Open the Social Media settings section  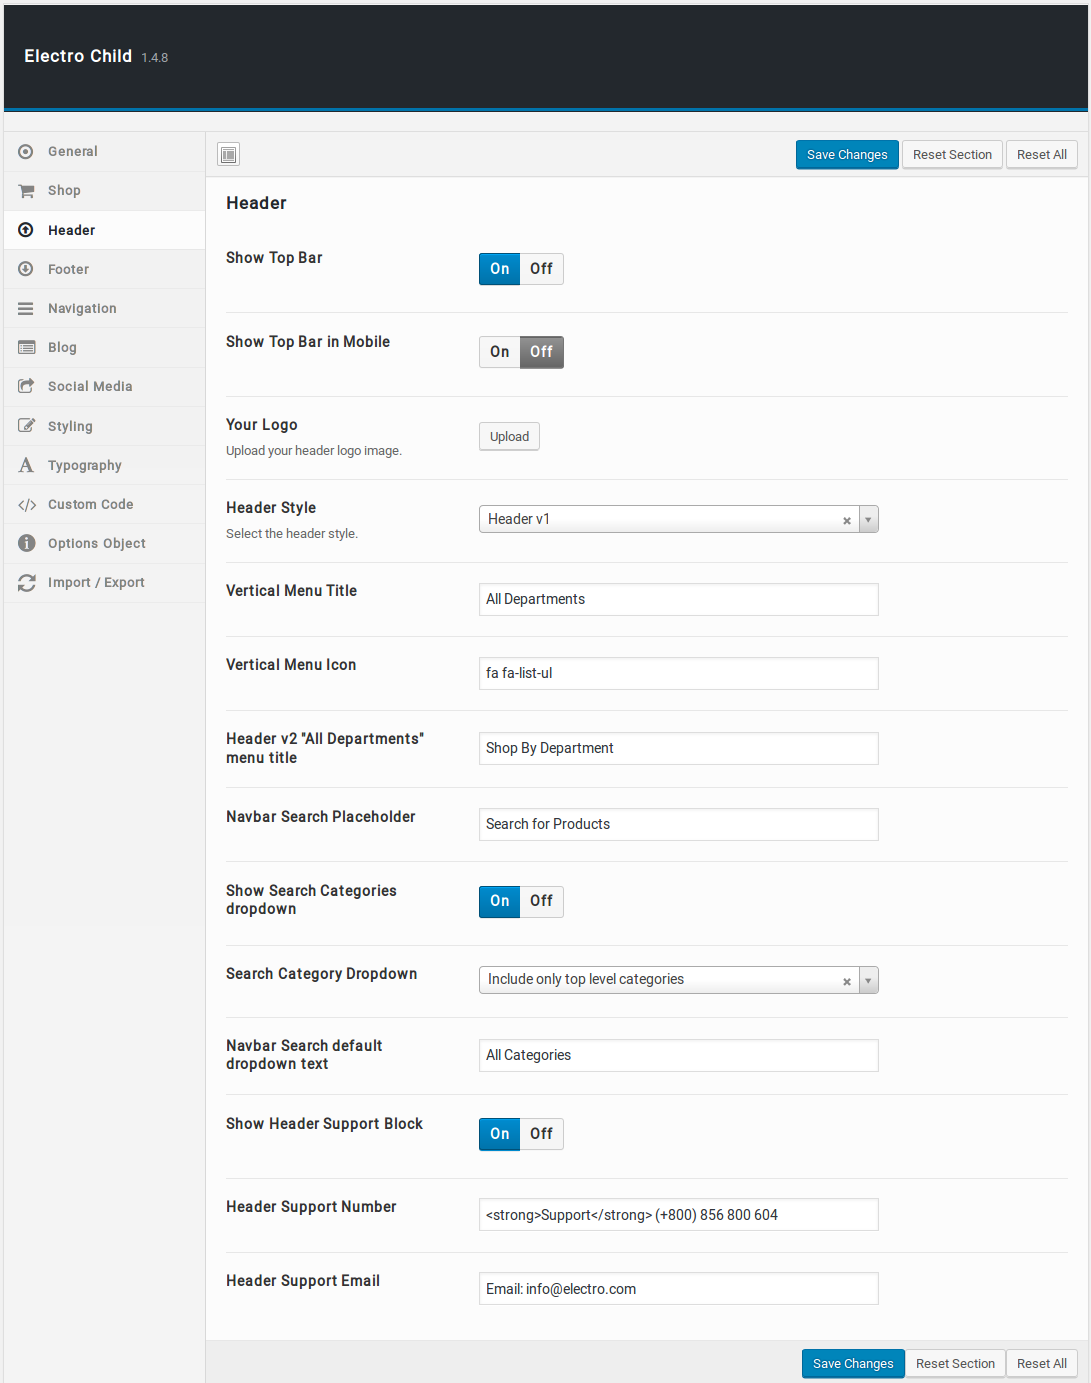(104, 387)
